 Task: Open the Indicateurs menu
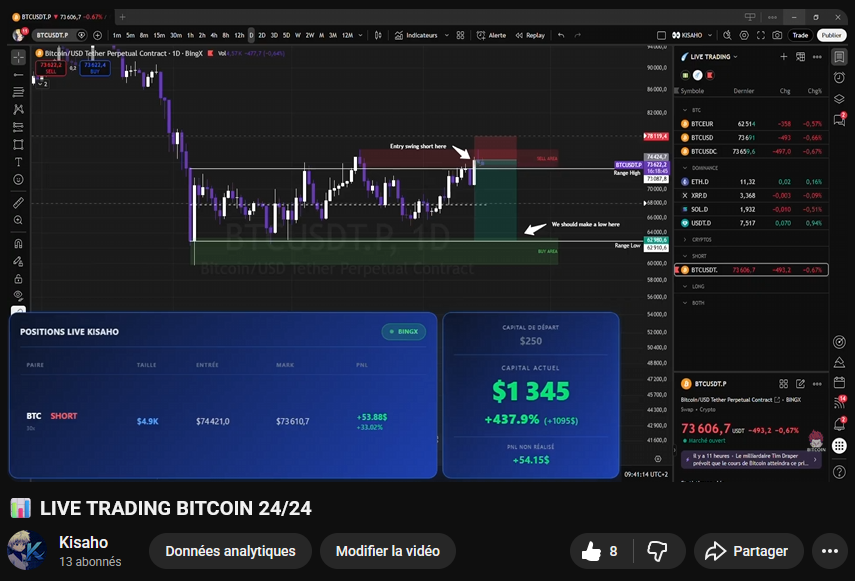[x=416, y=35]
